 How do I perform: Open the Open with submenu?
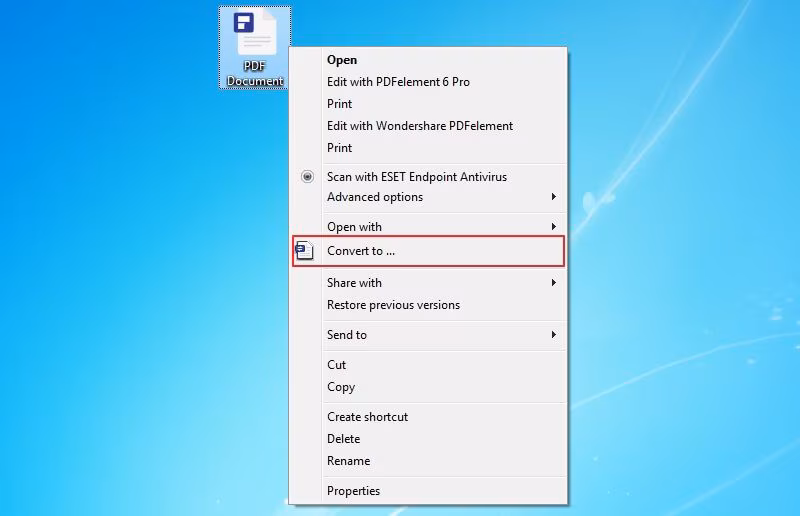[429, 227]
